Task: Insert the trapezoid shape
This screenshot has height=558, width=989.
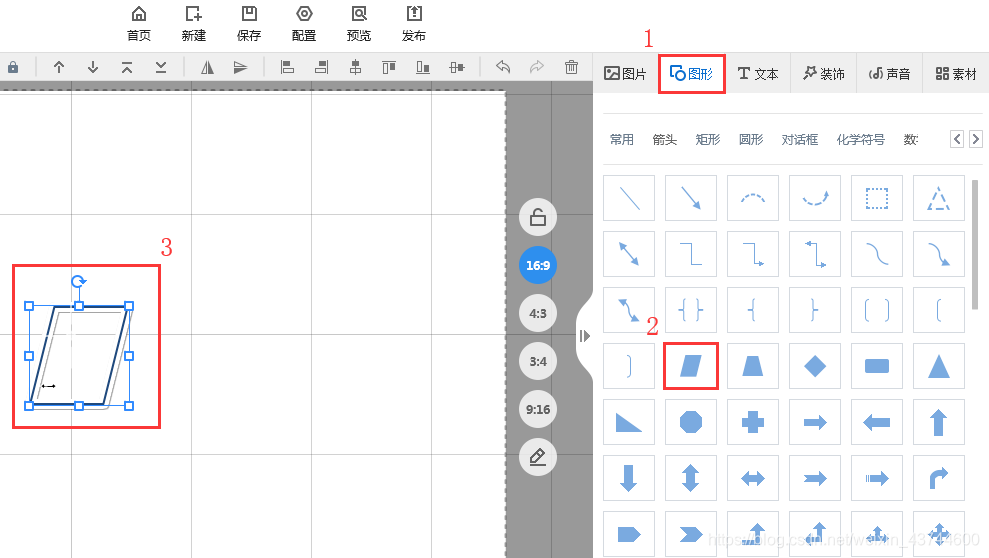Action: (x=752, y=366)
